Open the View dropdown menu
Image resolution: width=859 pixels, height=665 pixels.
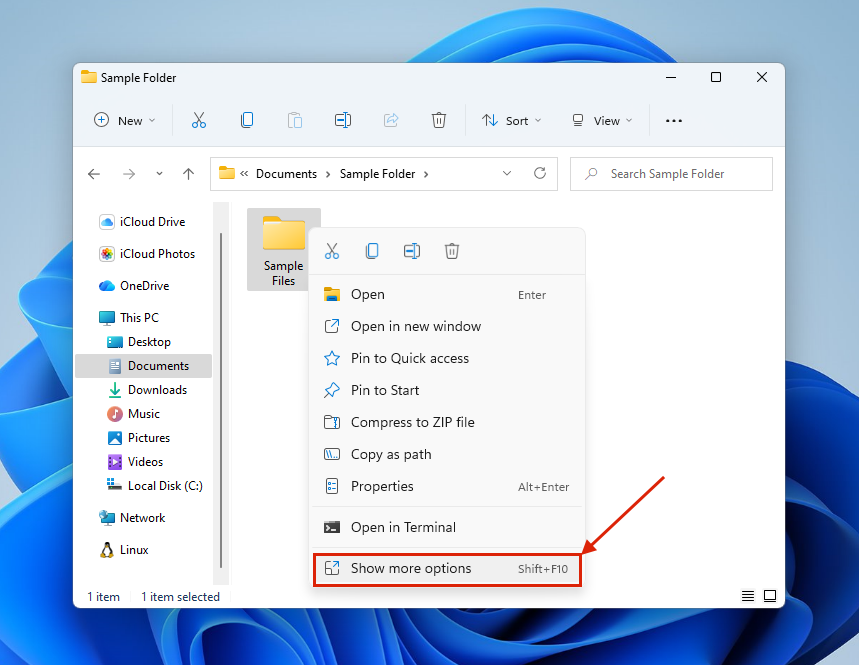[602, 121]
